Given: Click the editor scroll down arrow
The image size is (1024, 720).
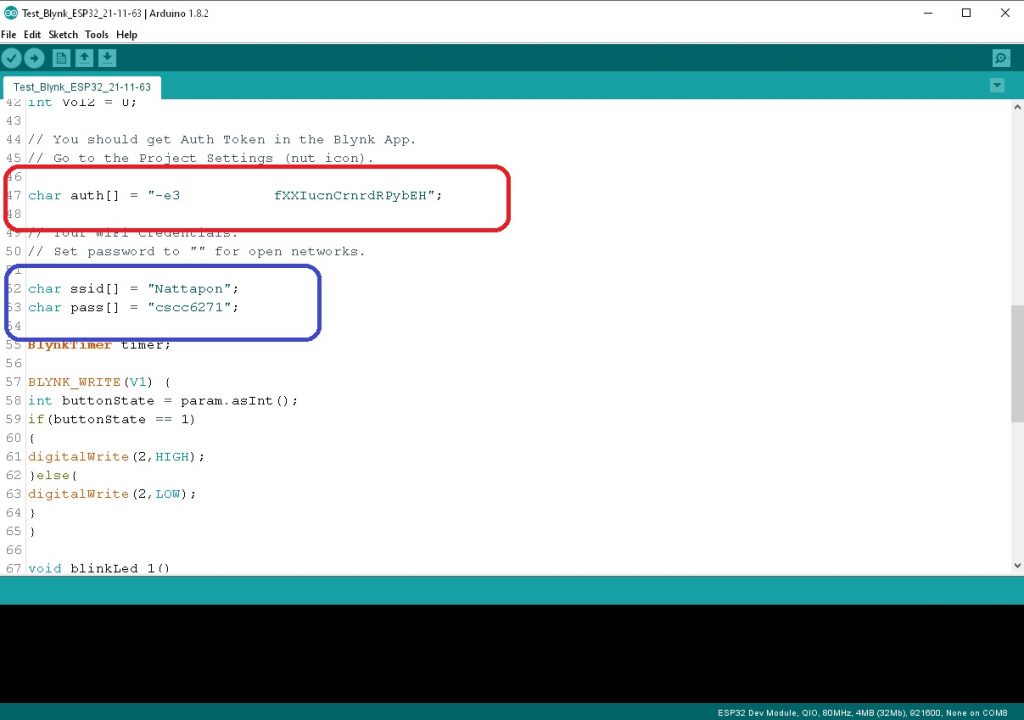Looking at the screenshot, I should 1017,566.
